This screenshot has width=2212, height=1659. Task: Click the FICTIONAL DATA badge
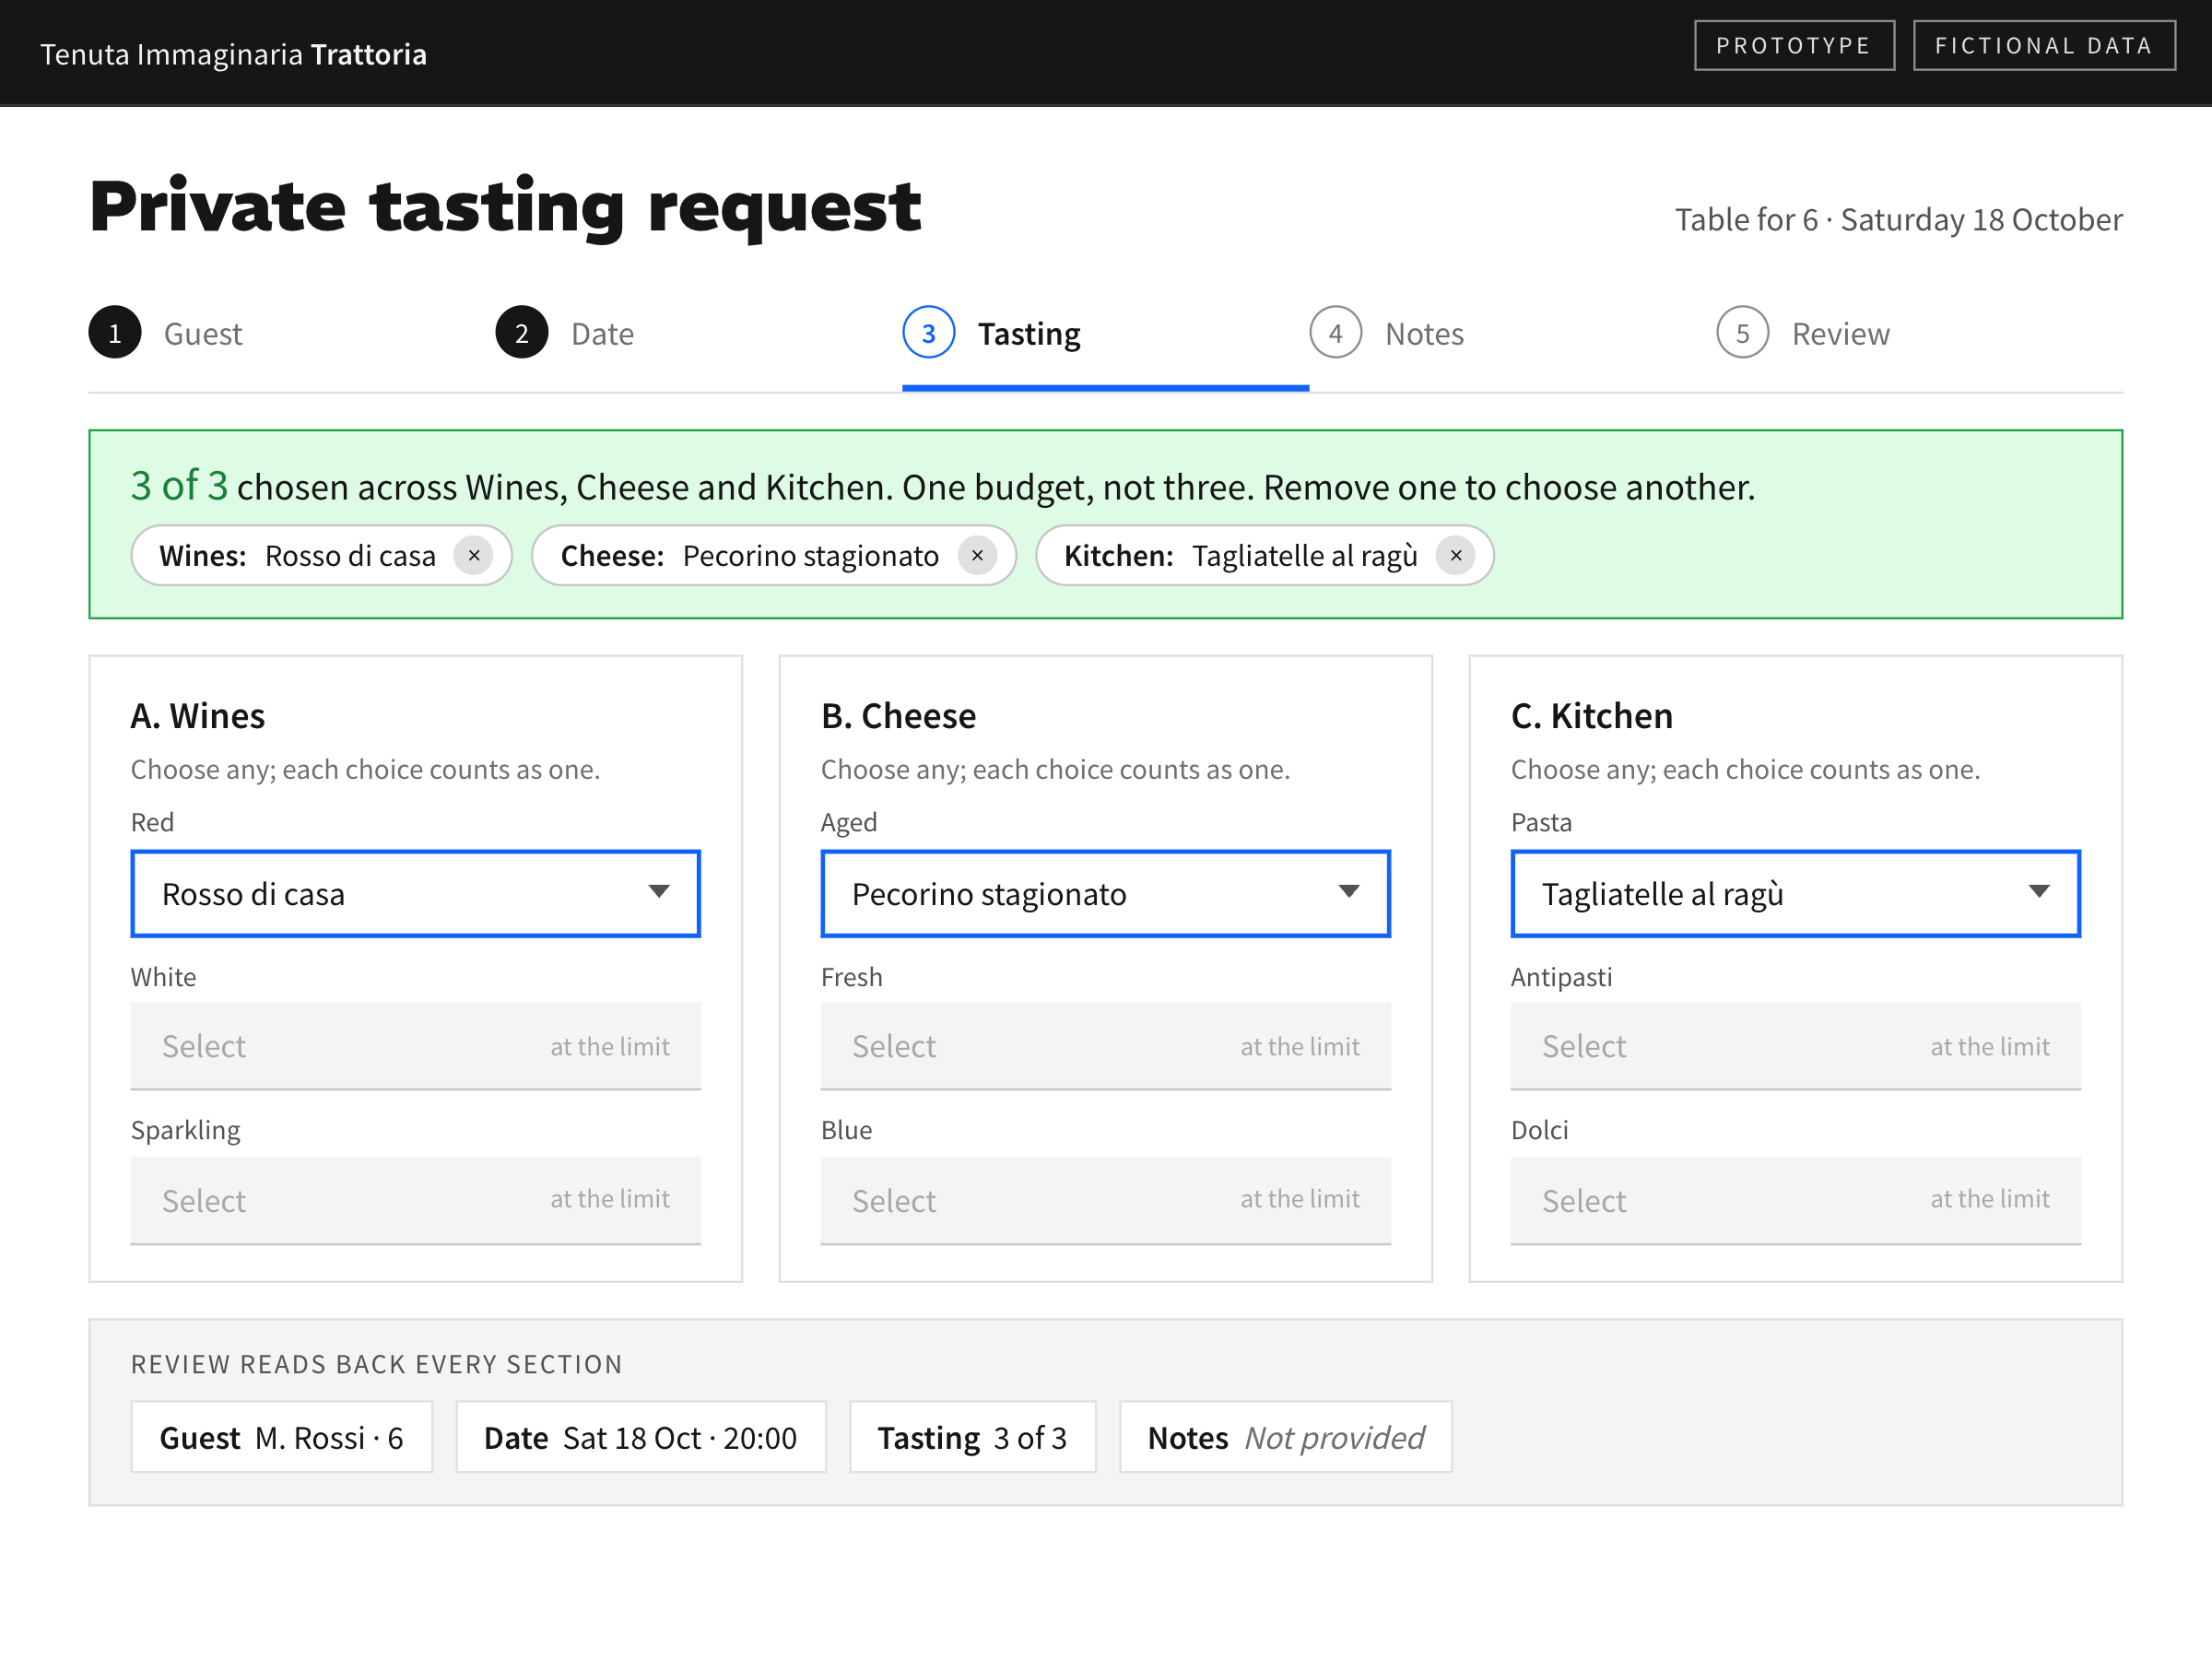pyautogui.click(x=2044, y=46)
